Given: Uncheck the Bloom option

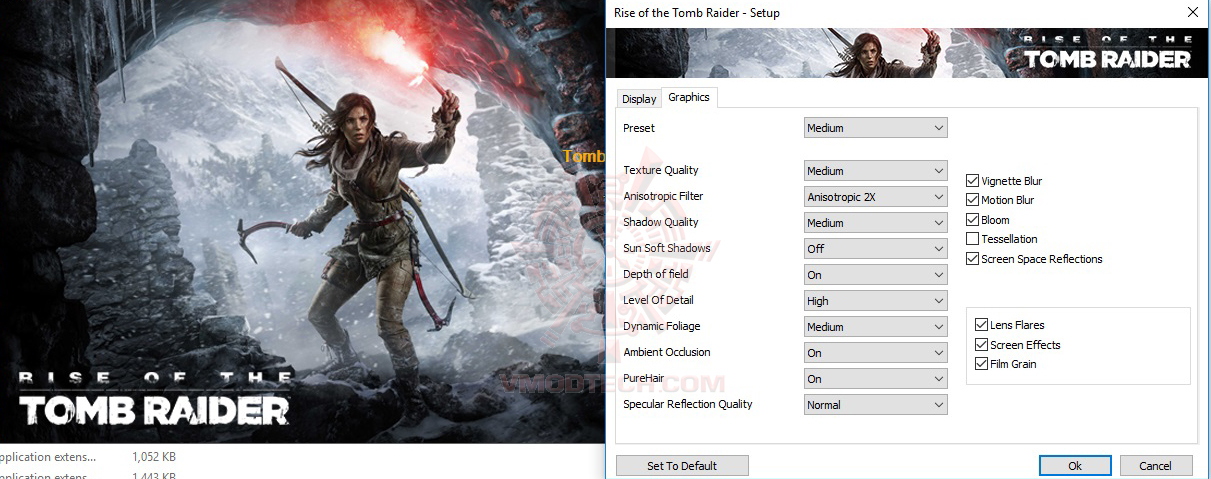Looking at the screenshot, I should point(973,220).
